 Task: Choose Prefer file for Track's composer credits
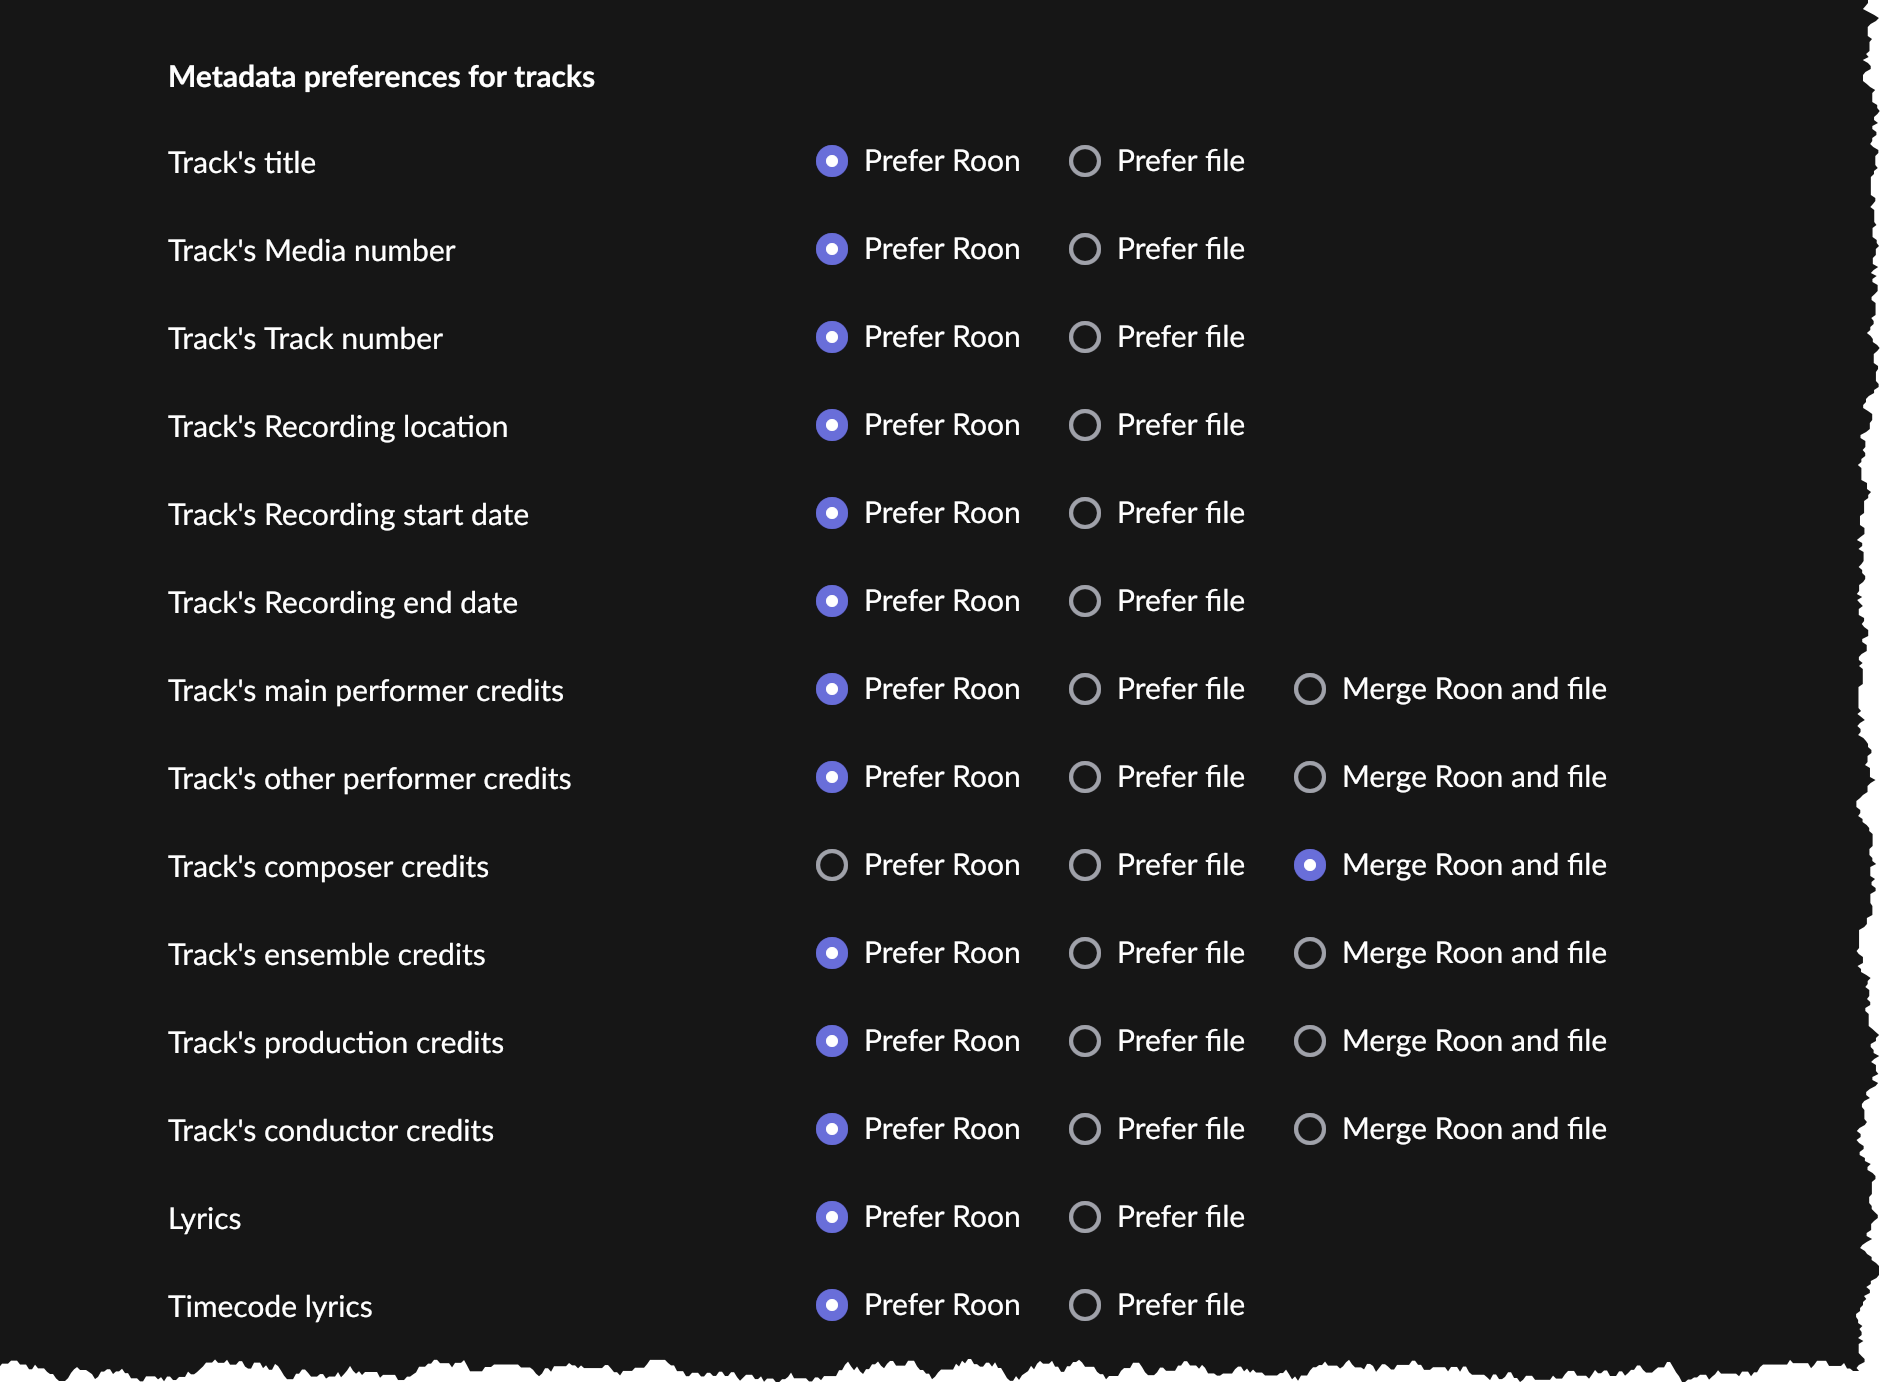pos(1085,865)
